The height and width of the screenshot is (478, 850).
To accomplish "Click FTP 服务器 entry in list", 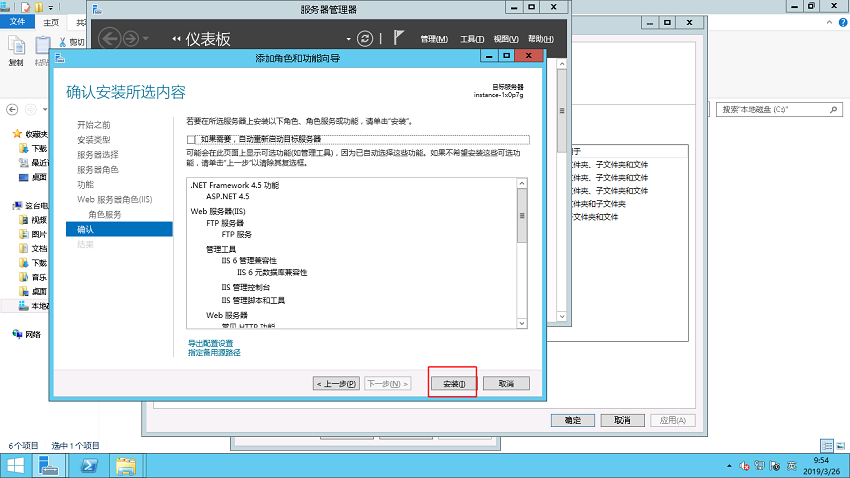I will 225,223.
